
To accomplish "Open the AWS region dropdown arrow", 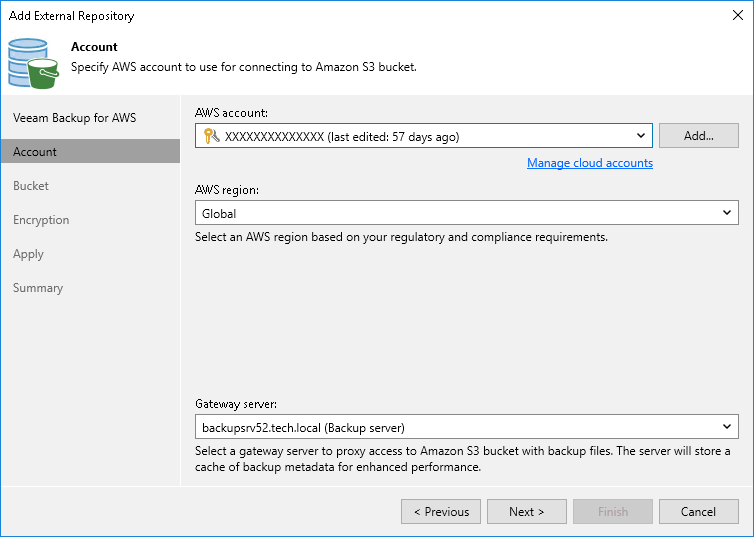I will pyautogui.click(x=727, y=213).
